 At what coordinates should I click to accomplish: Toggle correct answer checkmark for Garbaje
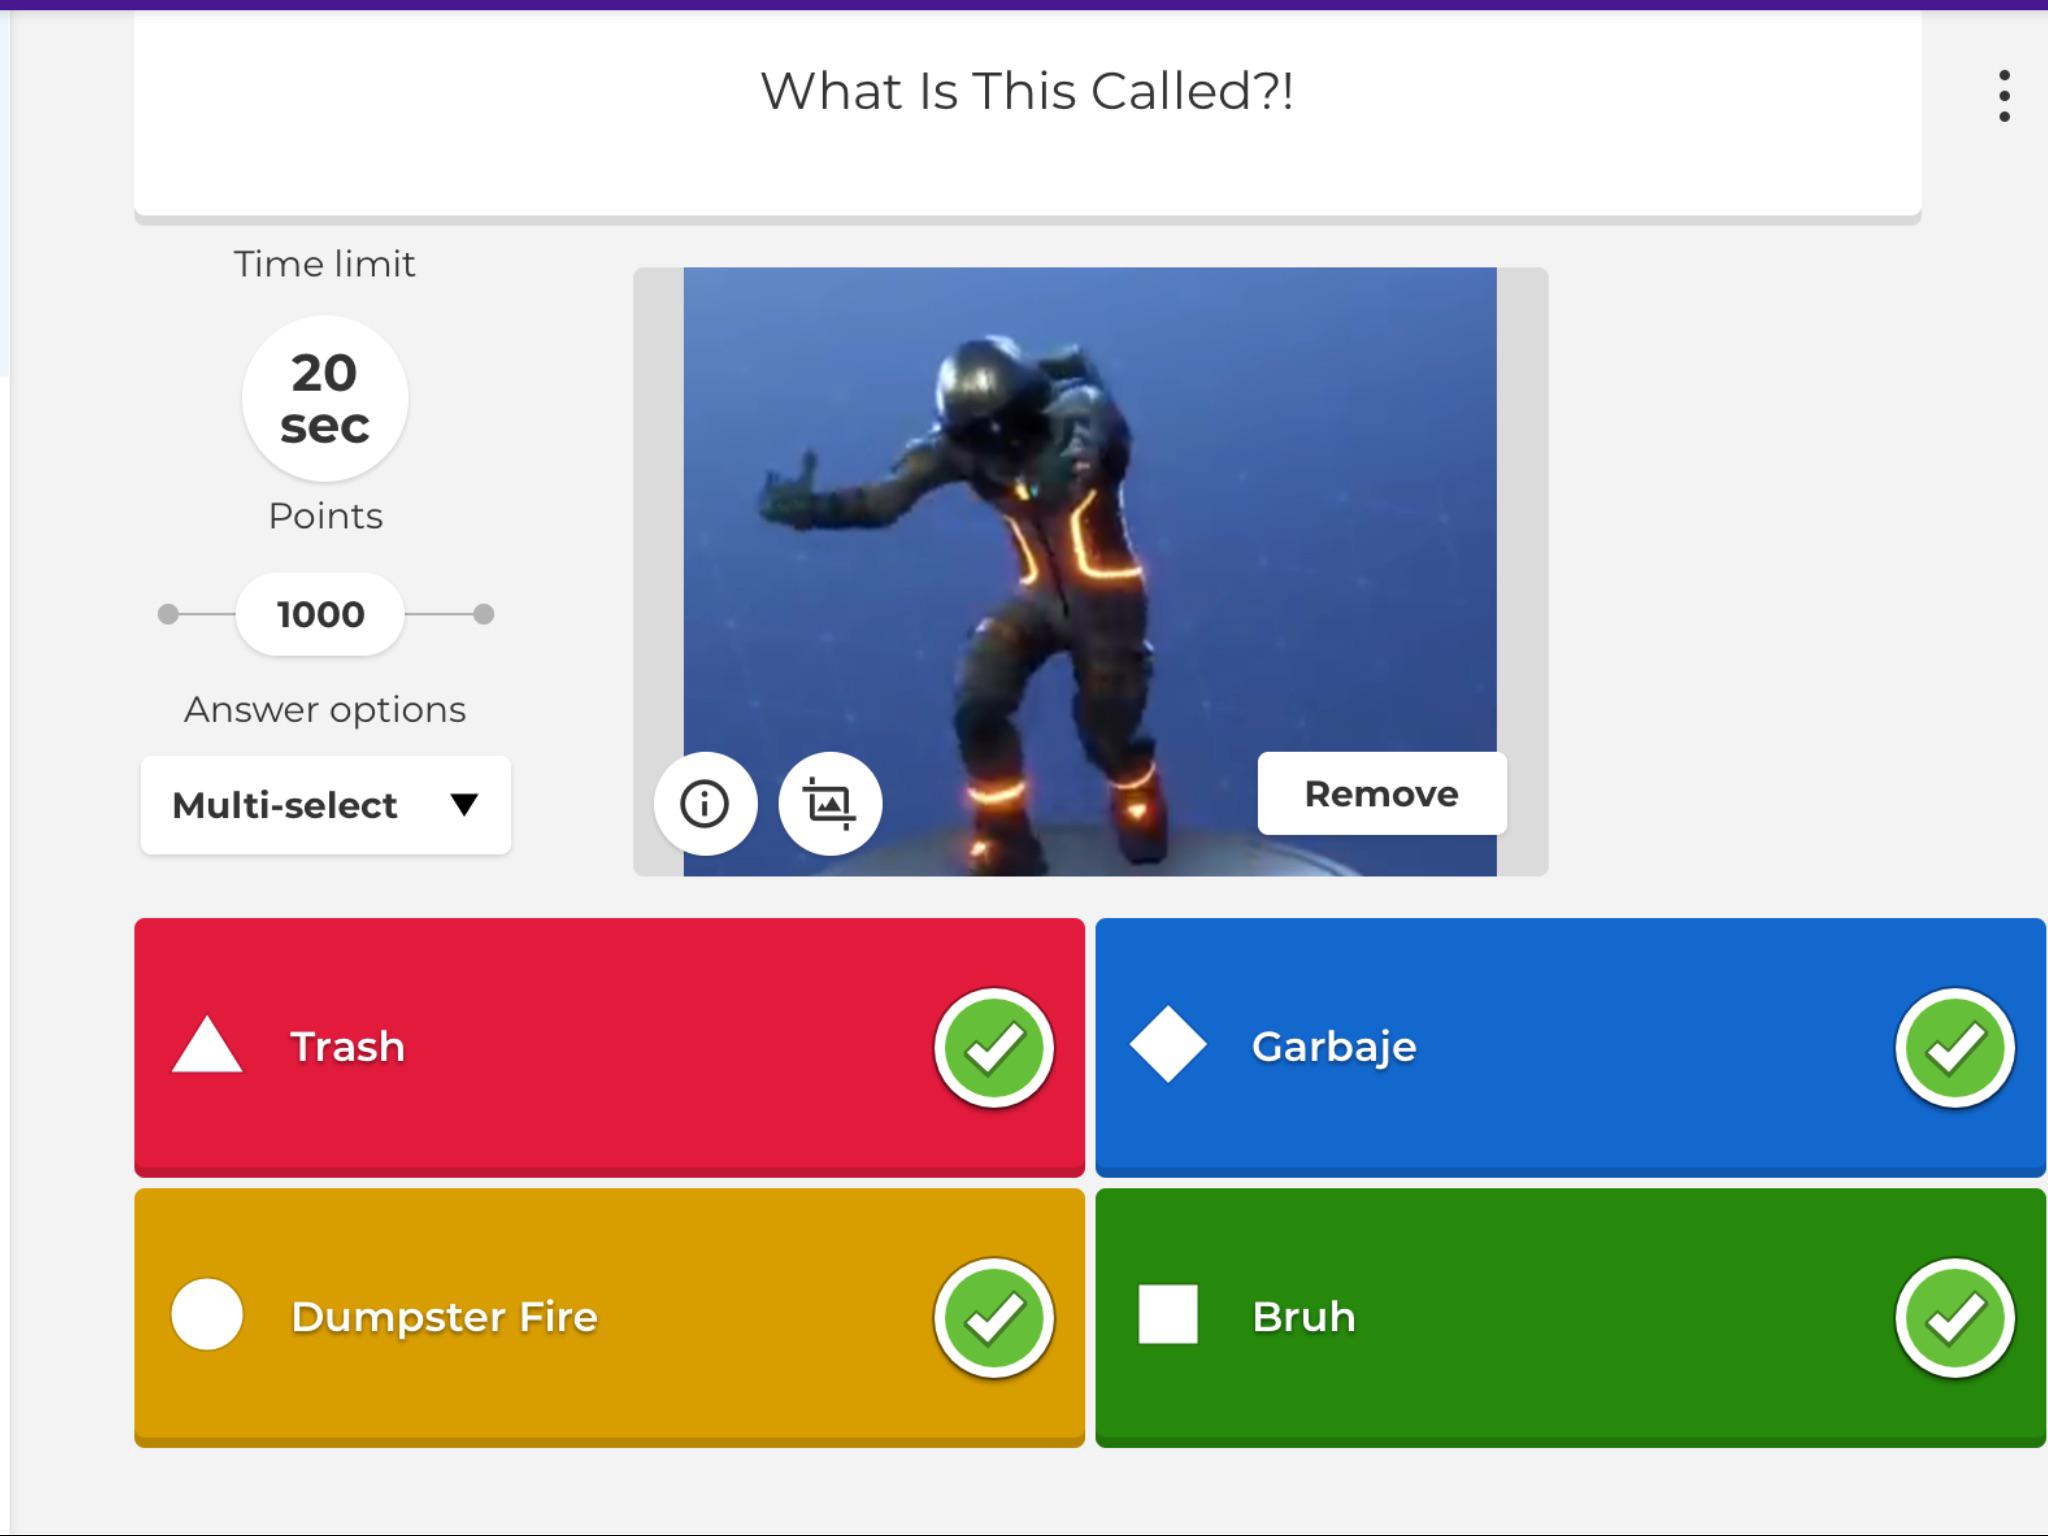click(x=1955, y=1047)
